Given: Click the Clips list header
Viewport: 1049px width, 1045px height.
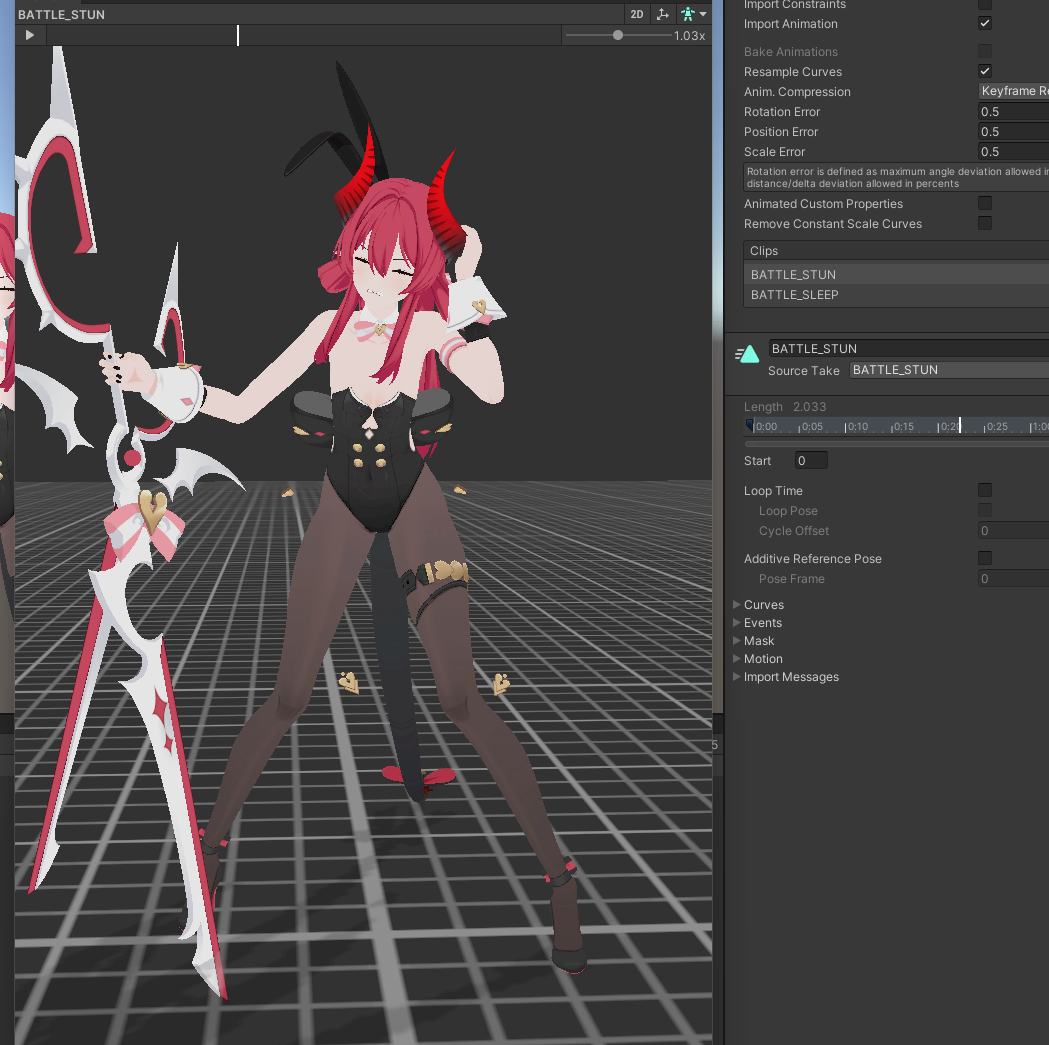Looking at the screenshot, I should click(896, 251).
